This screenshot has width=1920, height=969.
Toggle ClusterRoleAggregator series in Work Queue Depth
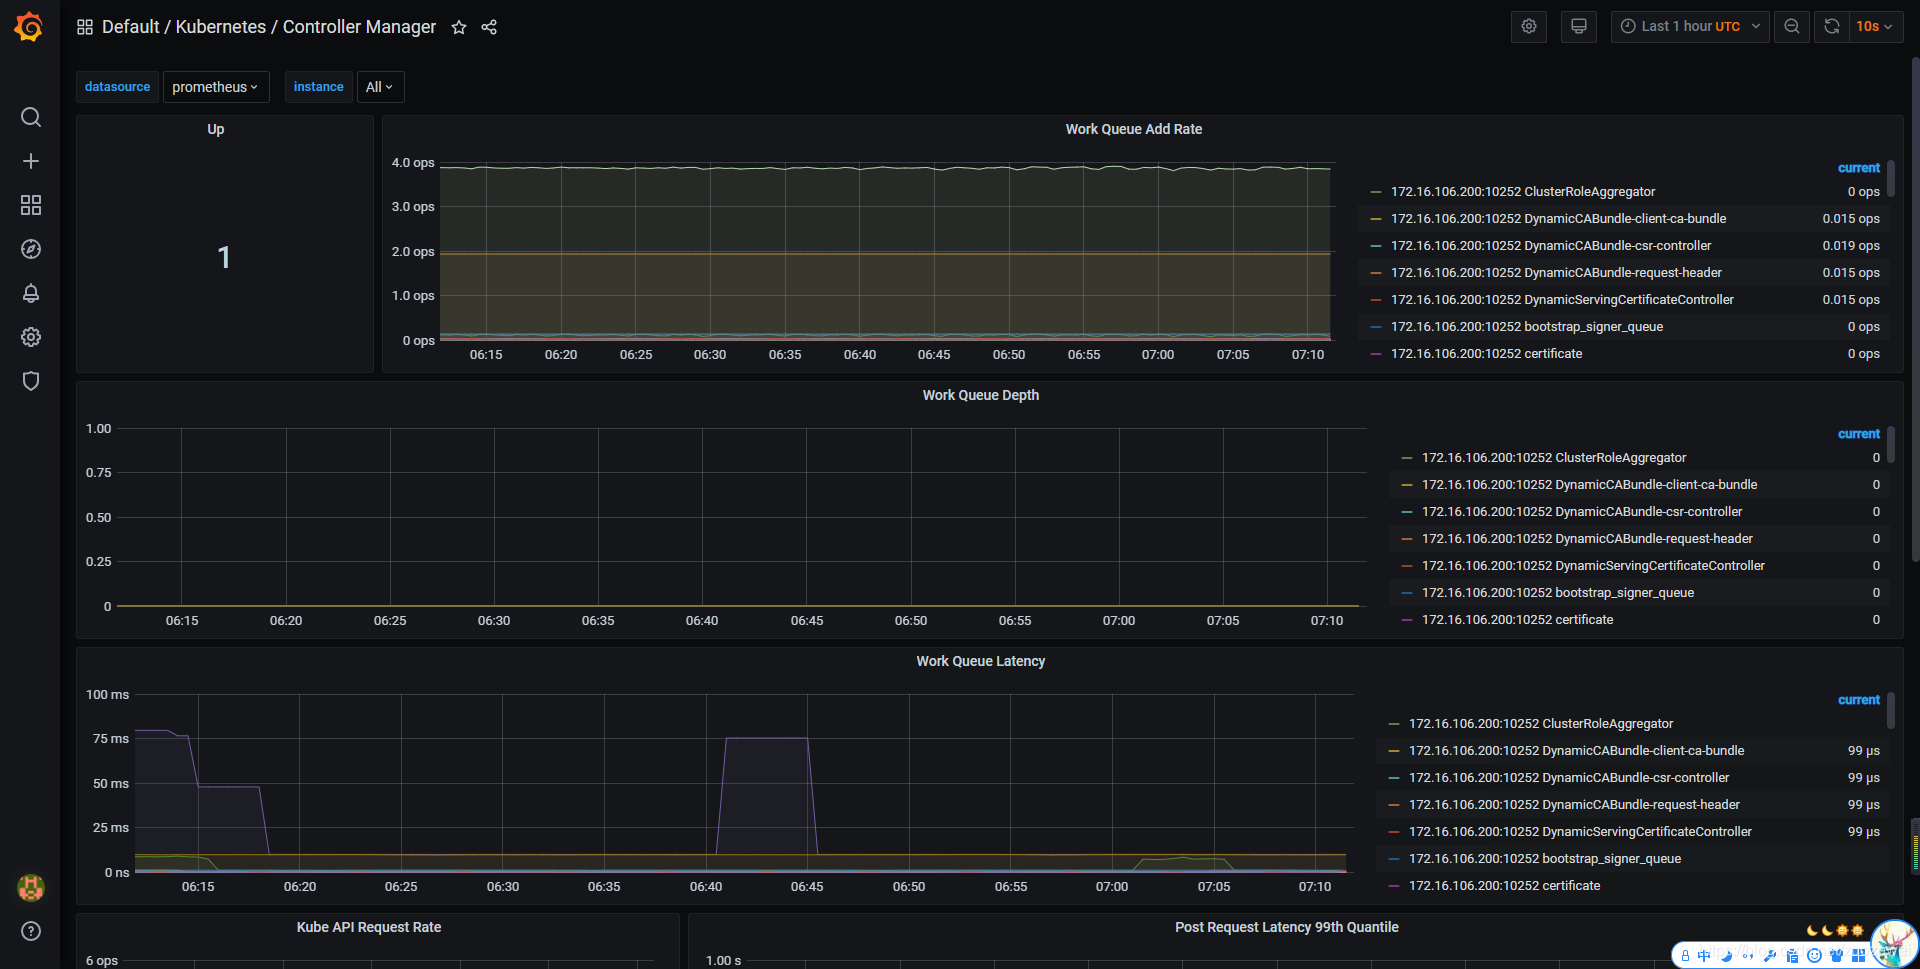(x=1554, y=458)
